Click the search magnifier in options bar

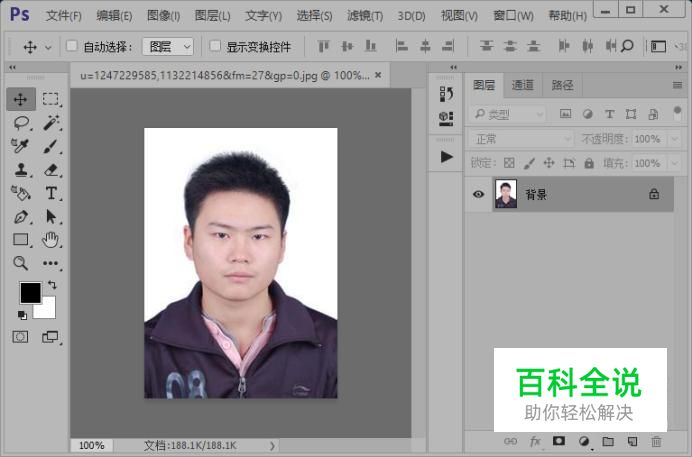point(627,45)
